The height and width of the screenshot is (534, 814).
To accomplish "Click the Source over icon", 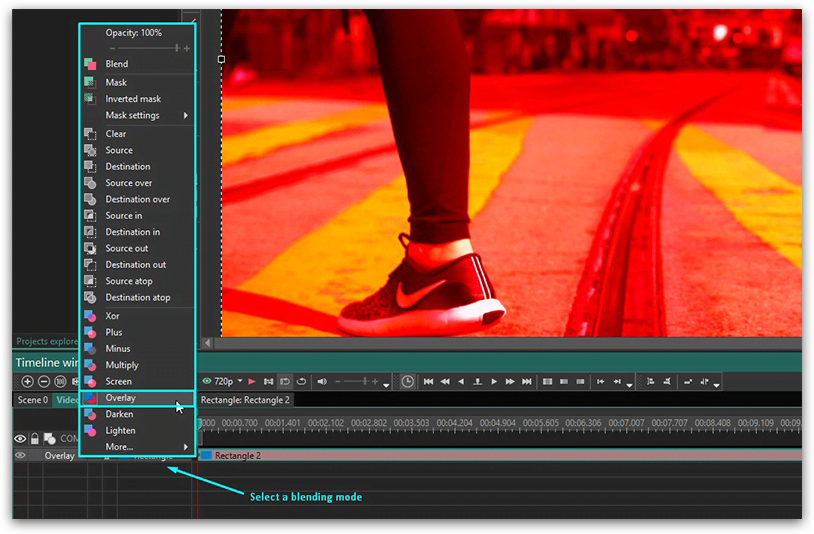I will [x=90, y=183].
